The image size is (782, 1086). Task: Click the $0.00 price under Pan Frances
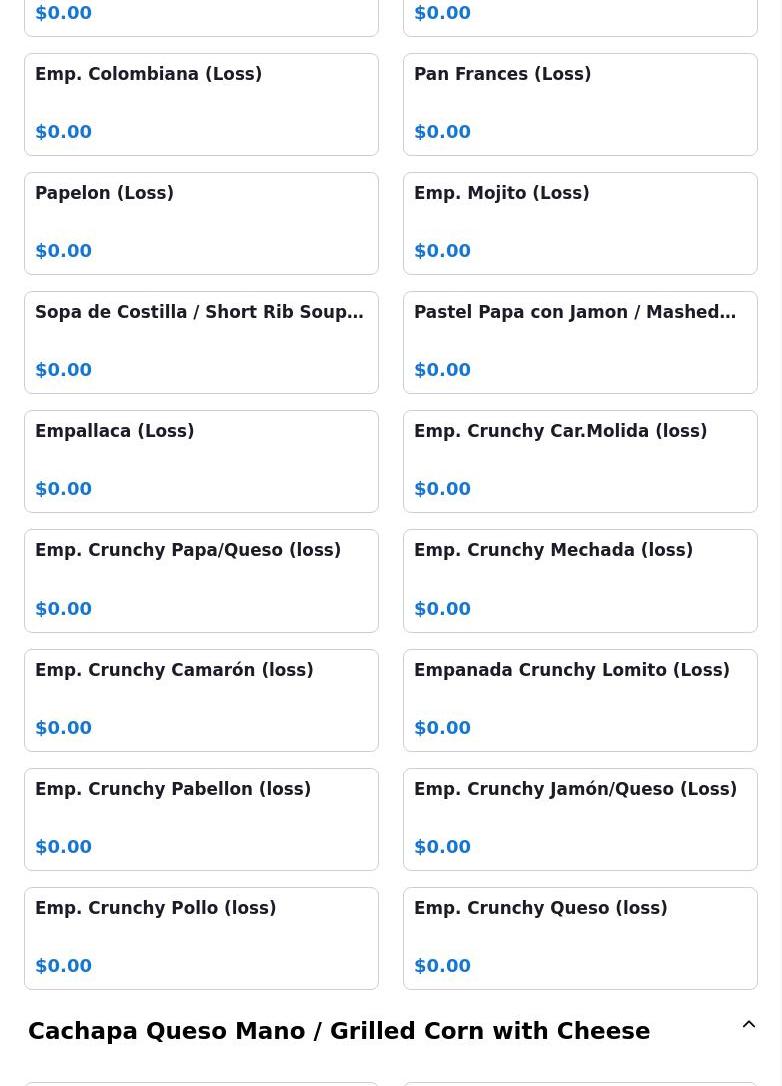pos(443,132)
